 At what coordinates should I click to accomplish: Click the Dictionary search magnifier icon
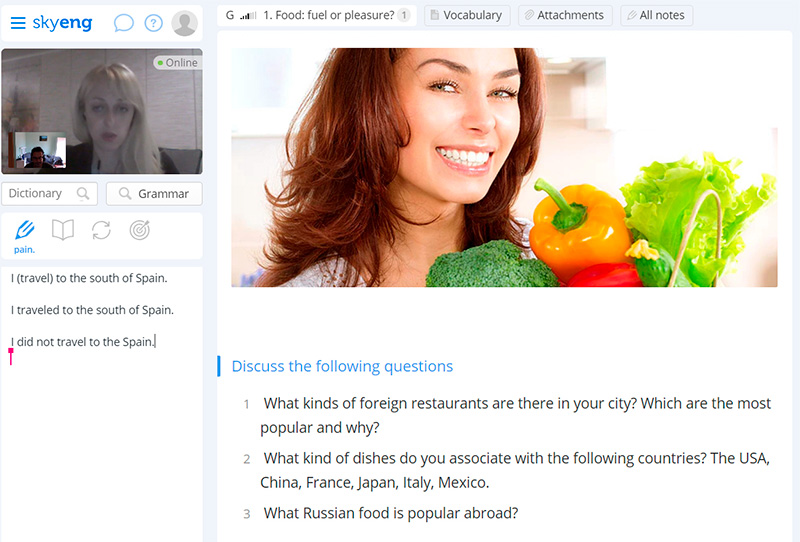(x=83, y=193)
